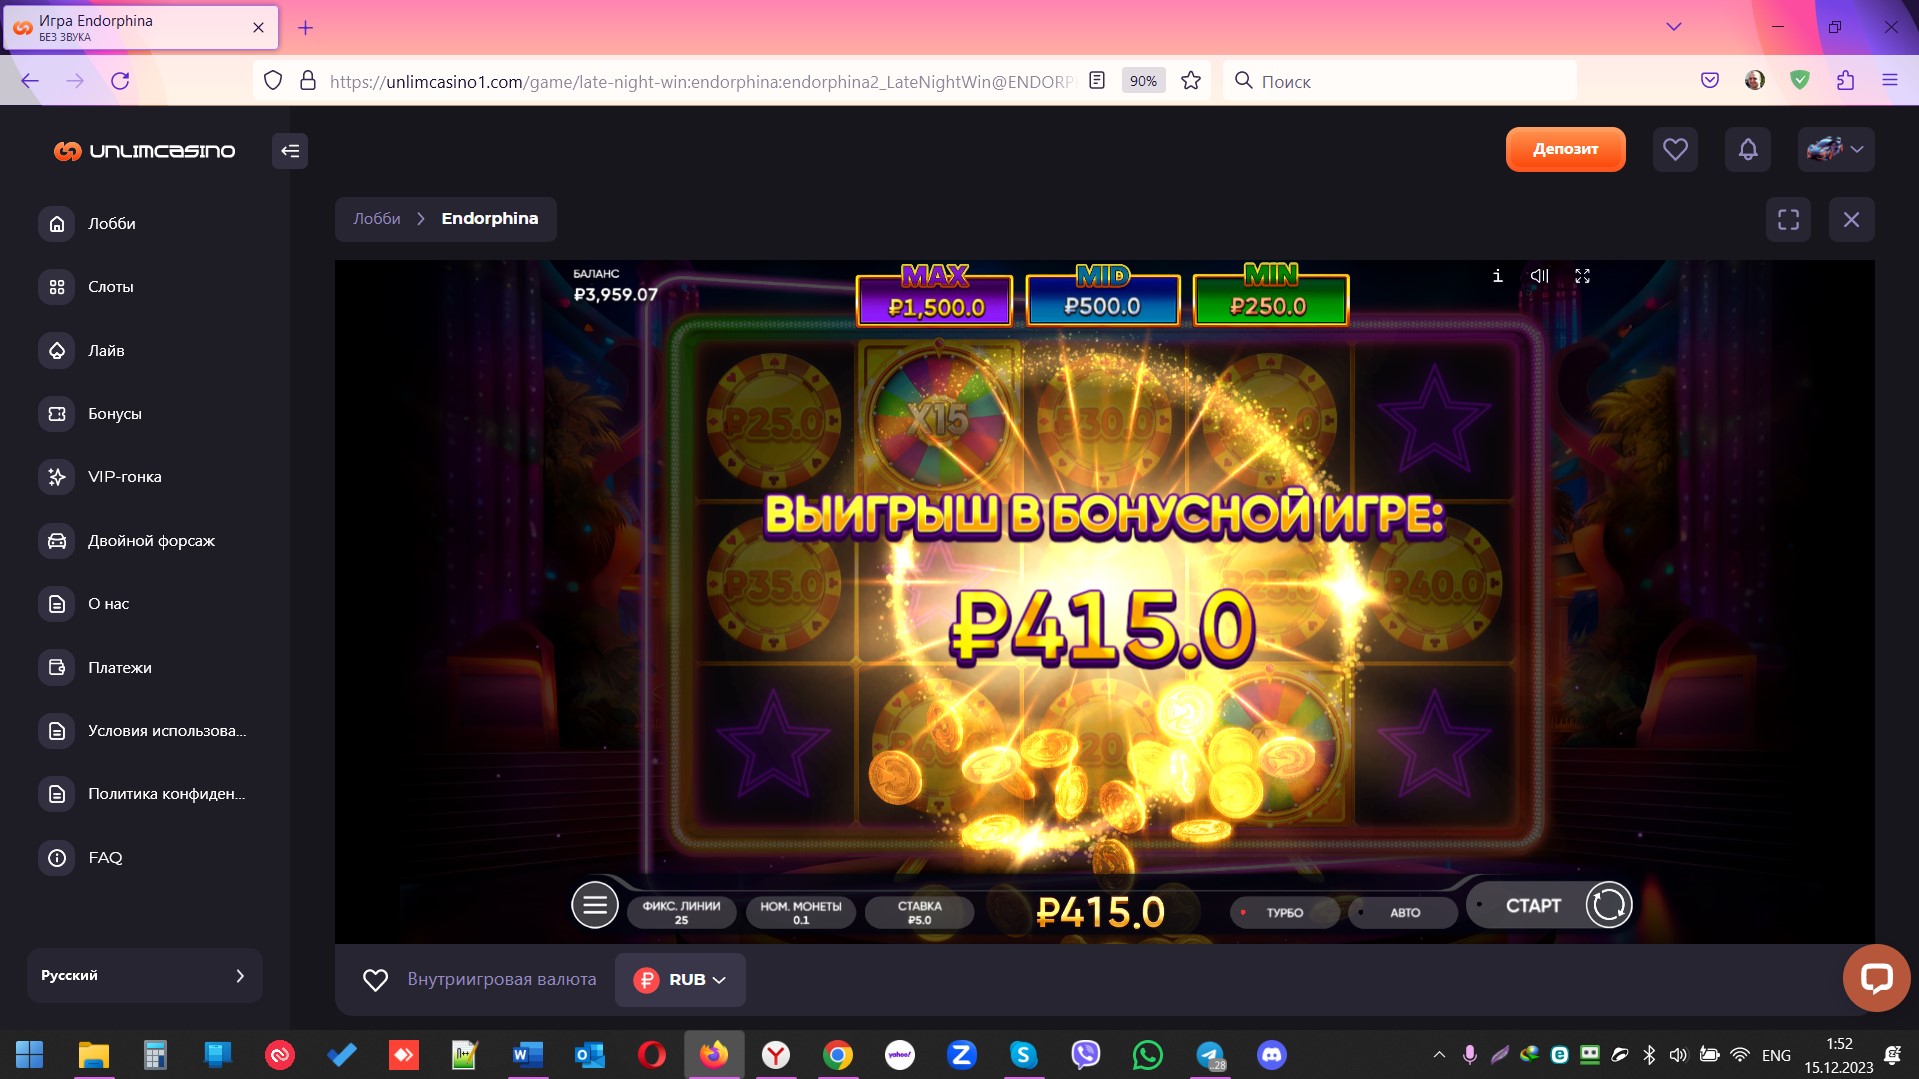The width and height of the screenshot is (1919, 1079).
Task: Toggle АВТО spin mode
Action: tap(1403, 913)
